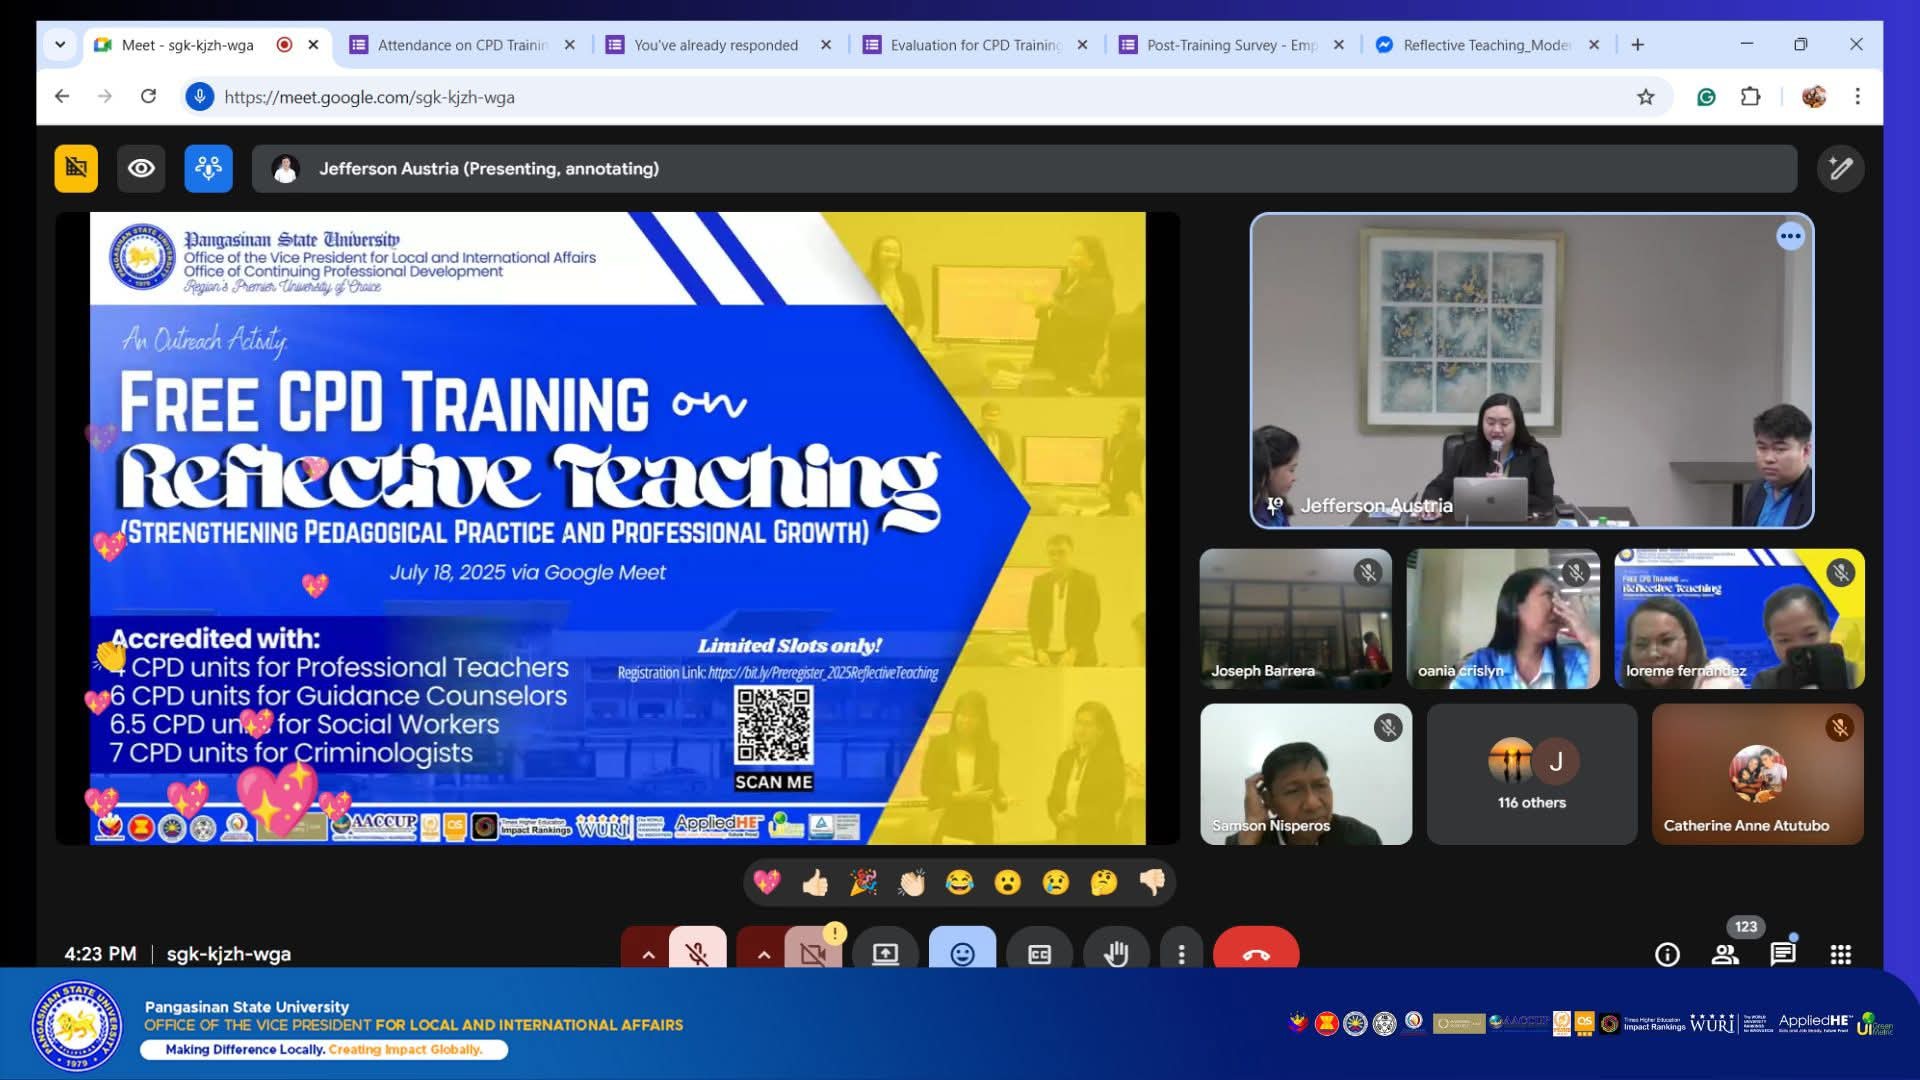1920x1080 pixels.
Task: Send laughing face reaction
Action: tap(959, 882)
